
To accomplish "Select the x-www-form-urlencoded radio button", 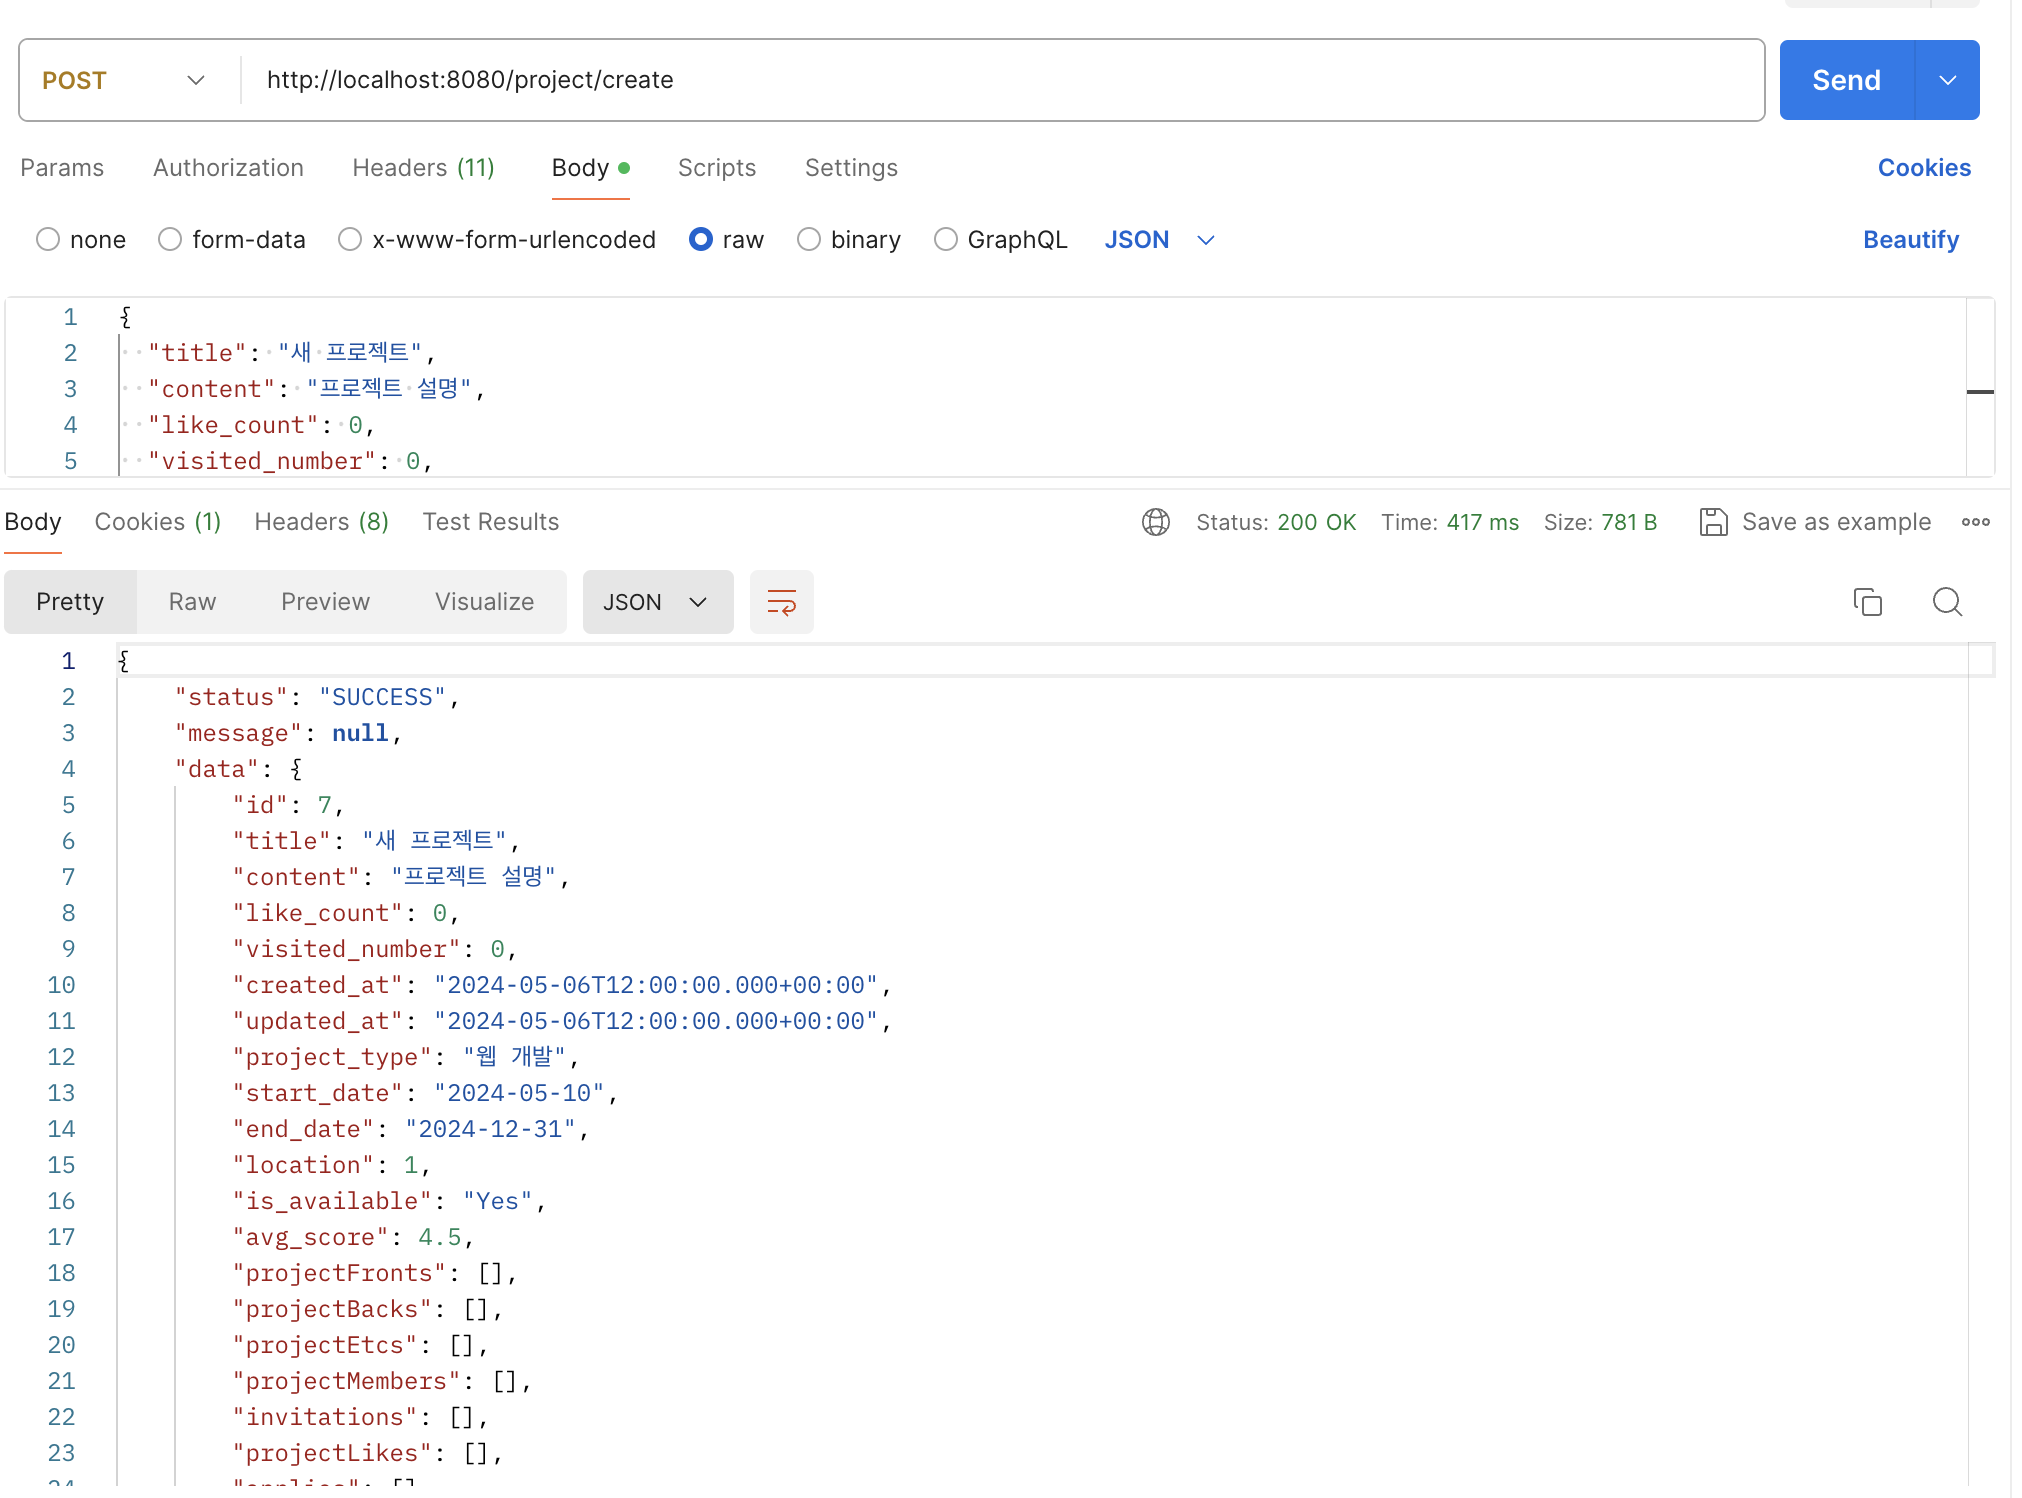I will (x=350, y=240).
